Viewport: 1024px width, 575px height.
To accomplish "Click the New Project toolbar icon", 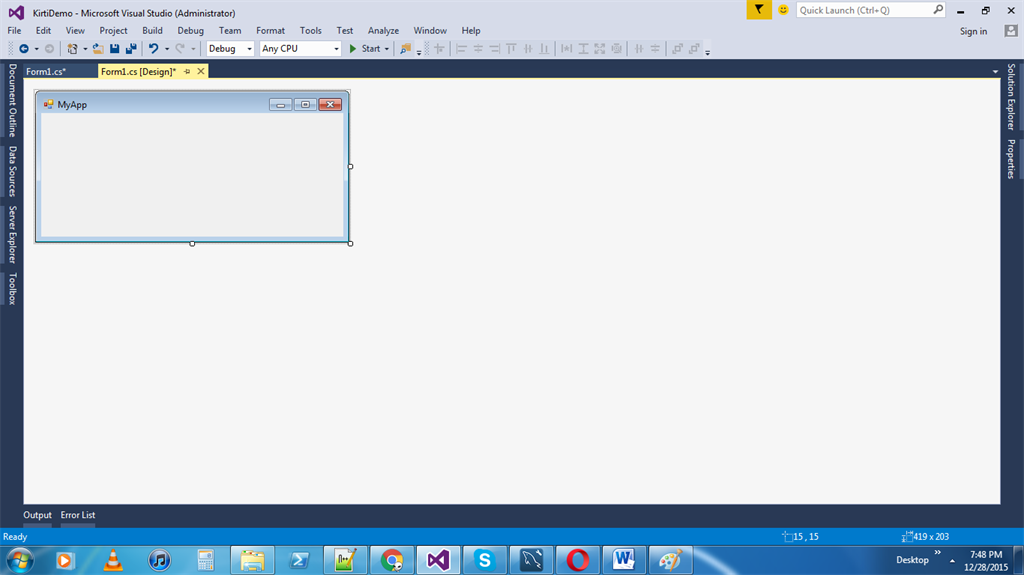I will [72, 48].
